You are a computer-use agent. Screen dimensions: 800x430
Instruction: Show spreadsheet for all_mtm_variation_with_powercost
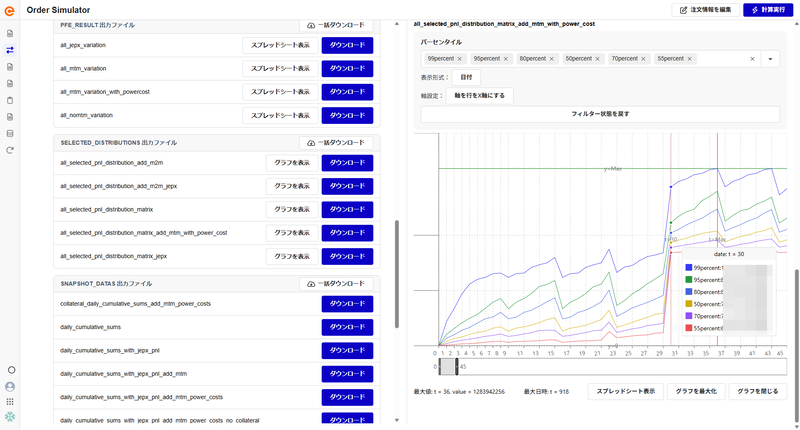pyautogui.click(x=280, y=92)
